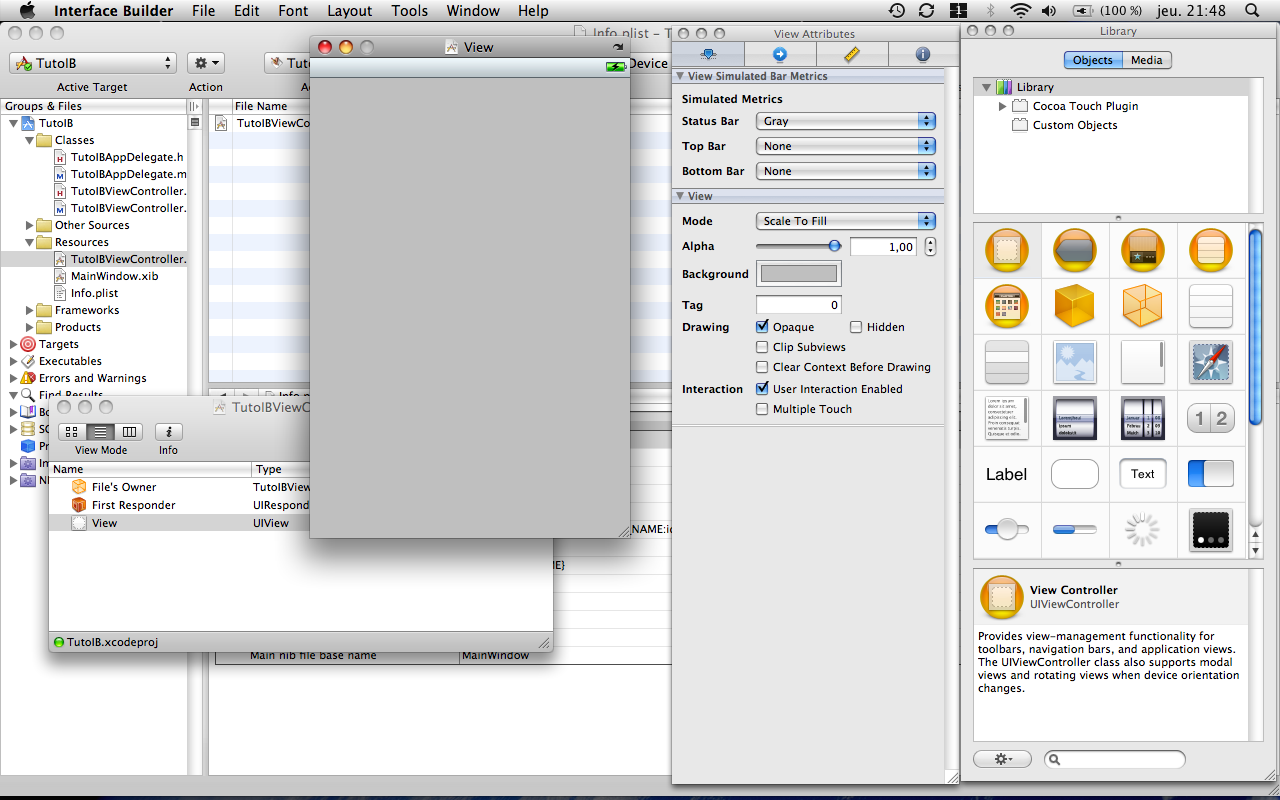The height and width of the screenshot is (800, 1280).
Task: Select the Text View lorem ipsum item
Action: [1007, 418]
